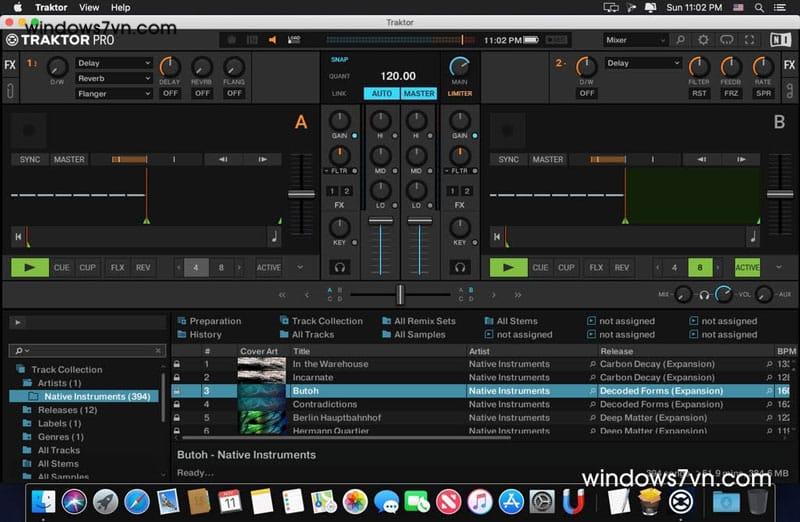Open the first Delay effect dropdown in FX unit 1
This screenshot has height=522, width=800.
[114, 63]
